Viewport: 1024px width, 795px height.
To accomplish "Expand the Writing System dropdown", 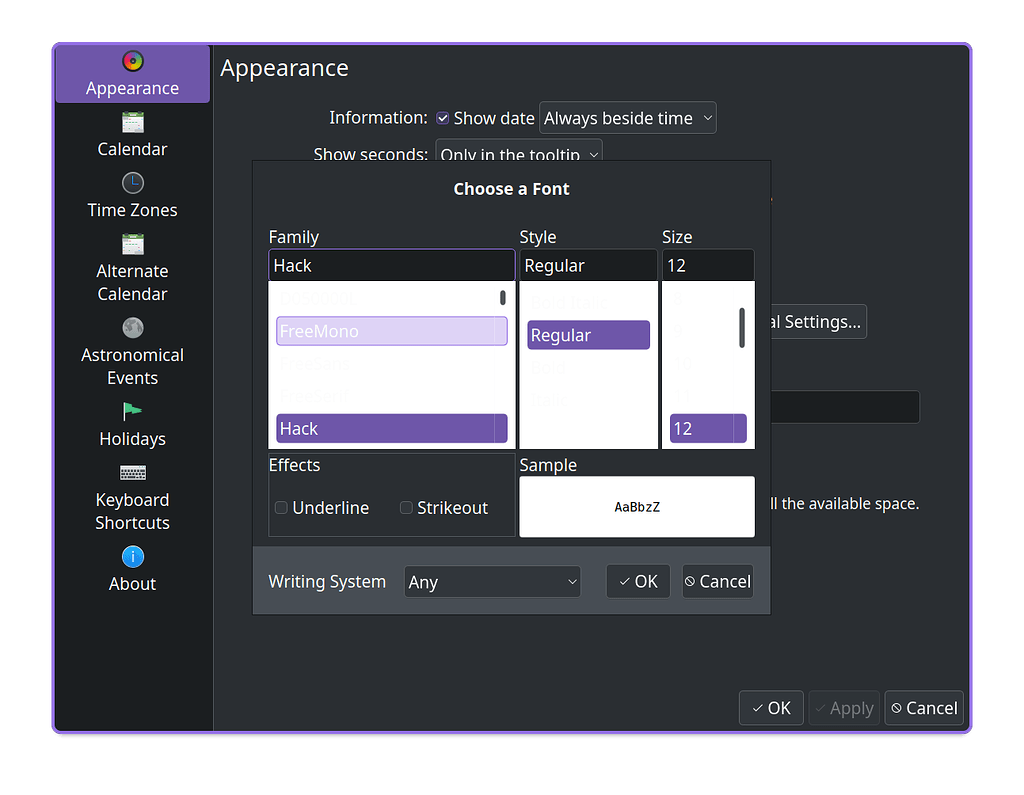I will (492, 582).
